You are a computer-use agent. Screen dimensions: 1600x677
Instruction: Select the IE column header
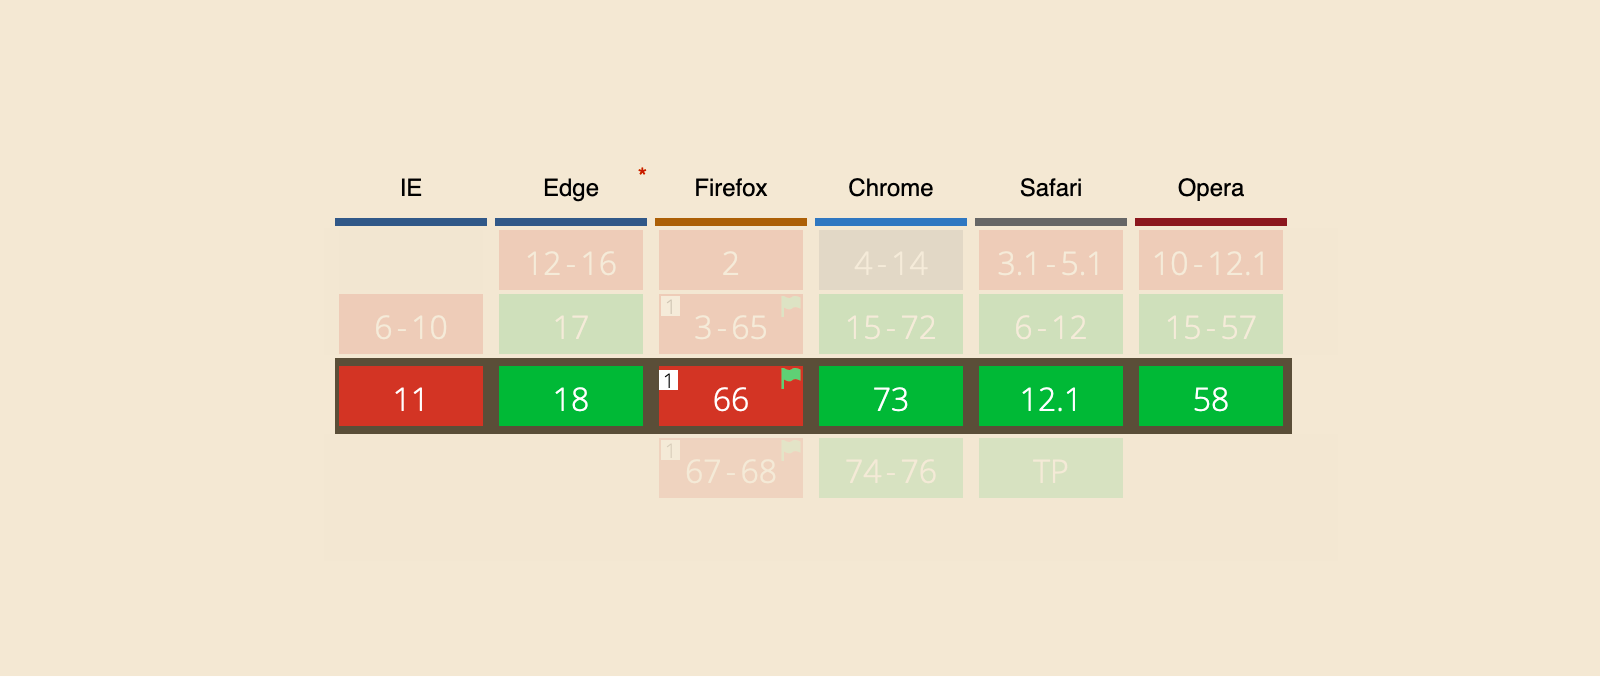click(411, 188)
